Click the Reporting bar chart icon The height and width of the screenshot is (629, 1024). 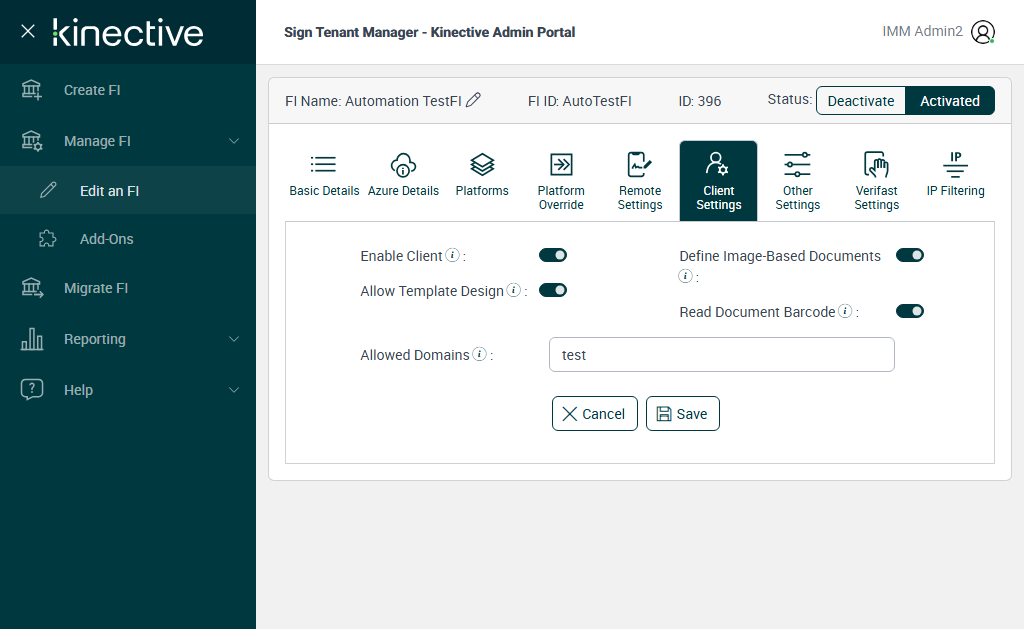tap(31, 339)
